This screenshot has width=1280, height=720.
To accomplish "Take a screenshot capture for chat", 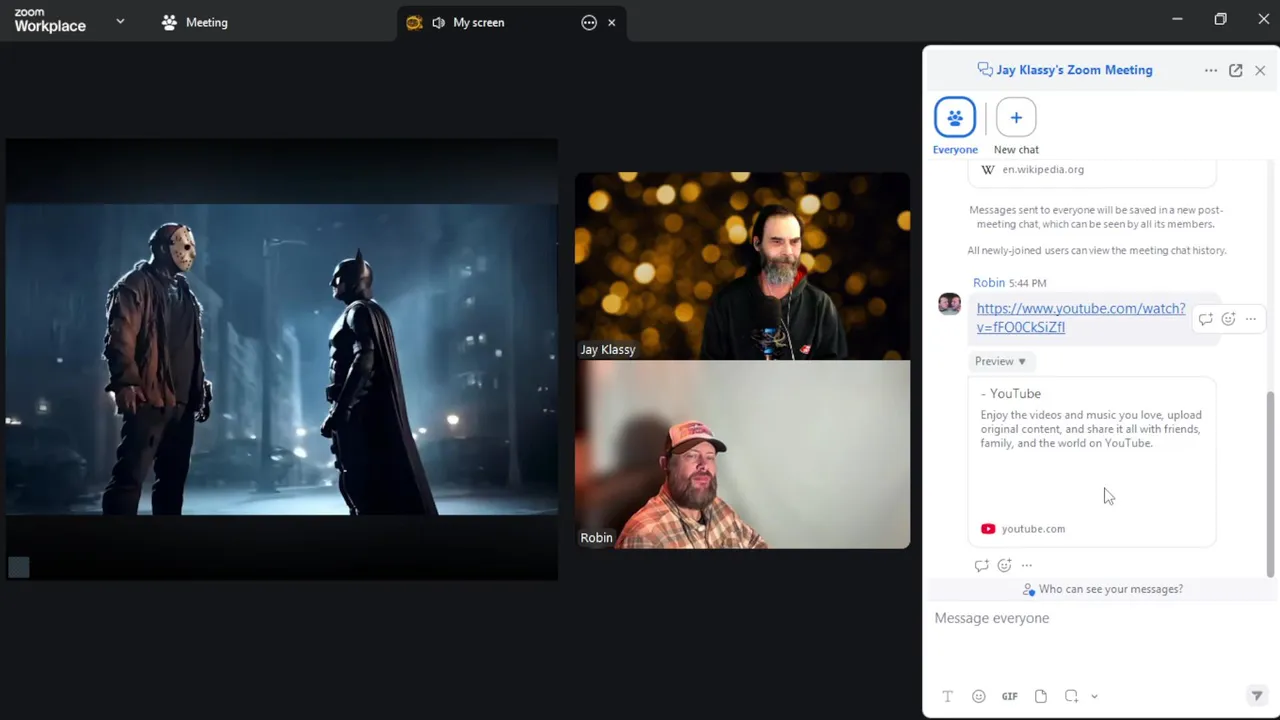I will [x=1072, y=696].
